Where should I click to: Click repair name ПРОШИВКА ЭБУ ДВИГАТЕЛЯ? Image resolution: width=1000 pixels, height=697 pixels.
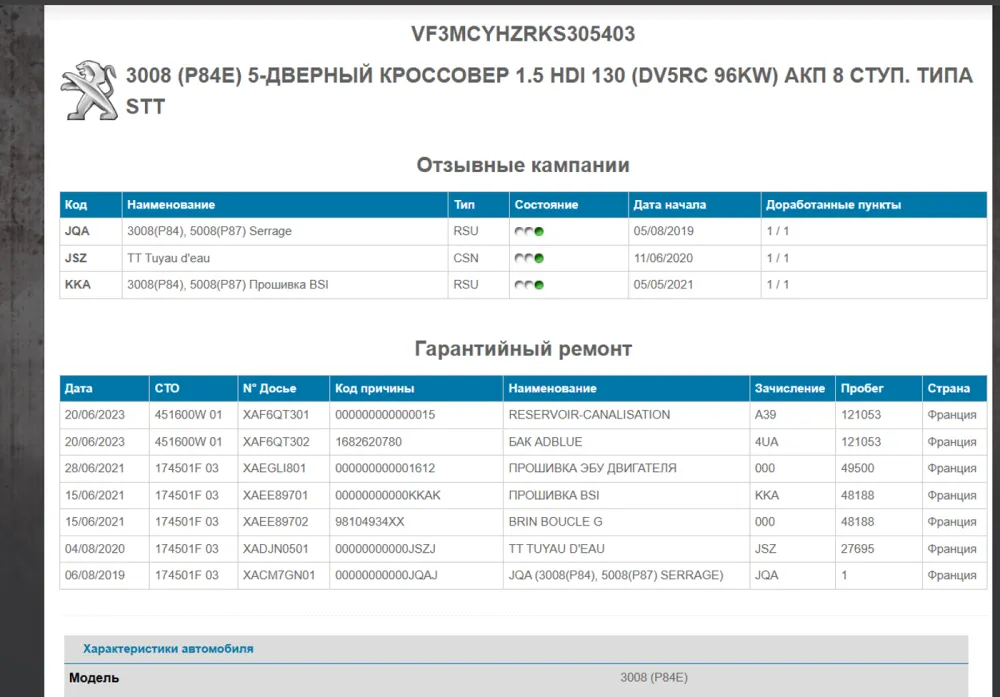592,468
